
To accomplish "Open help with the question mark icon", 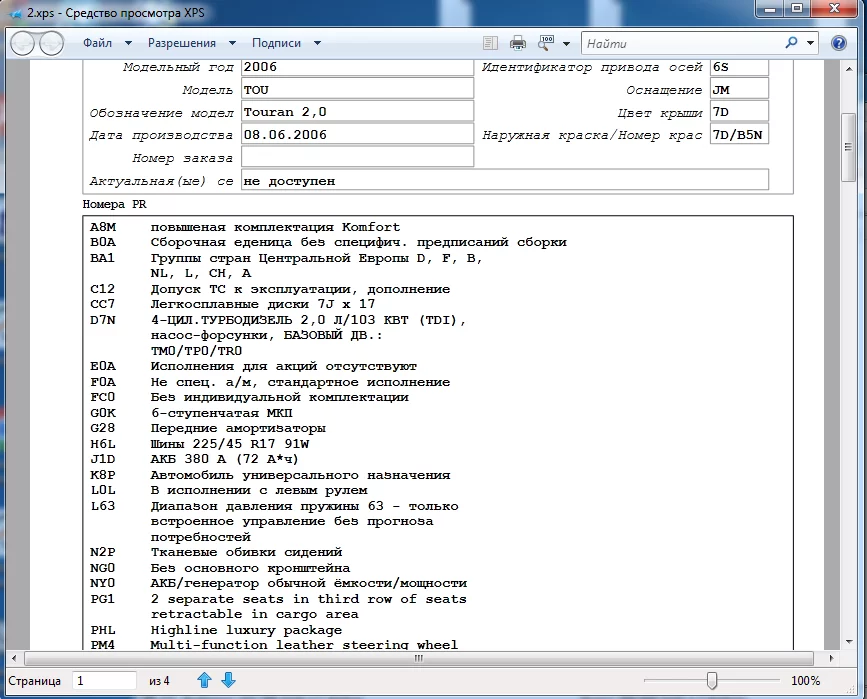I will click(x=838, y=43).
